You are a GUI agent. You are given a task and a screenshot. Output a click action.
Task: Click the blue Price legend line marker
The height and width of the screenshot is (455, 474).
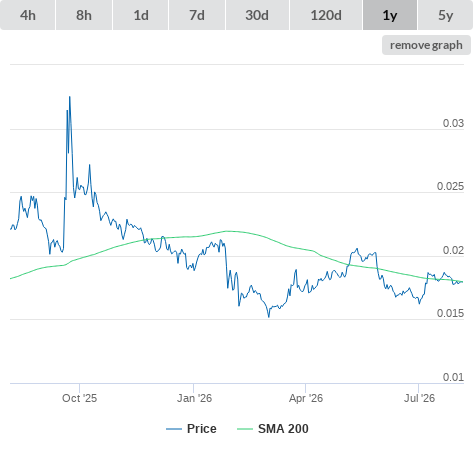point(174,429)
